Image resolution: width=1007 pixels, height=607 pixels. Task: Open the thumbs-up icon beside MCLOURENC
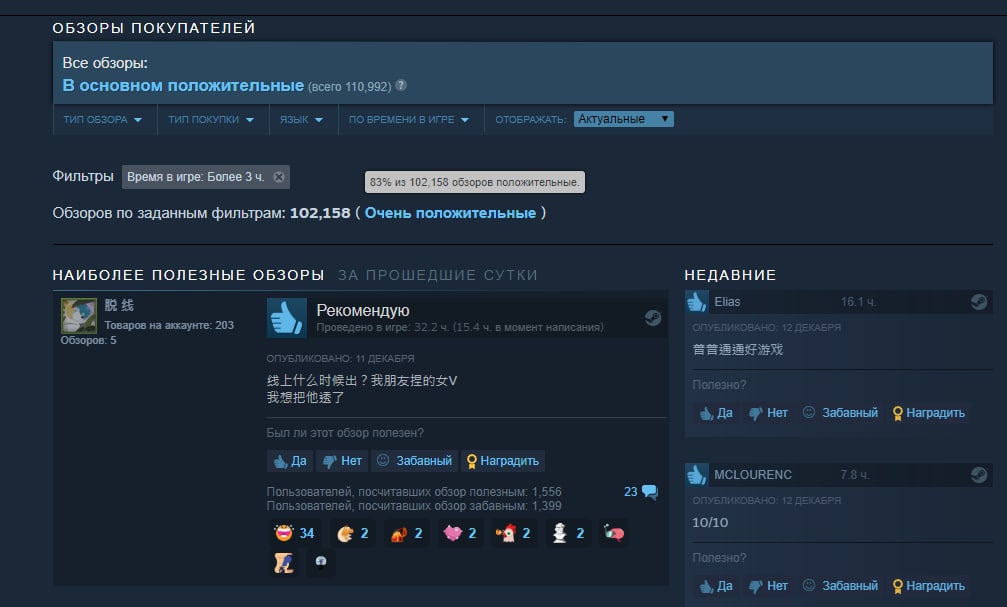(697, 475)
